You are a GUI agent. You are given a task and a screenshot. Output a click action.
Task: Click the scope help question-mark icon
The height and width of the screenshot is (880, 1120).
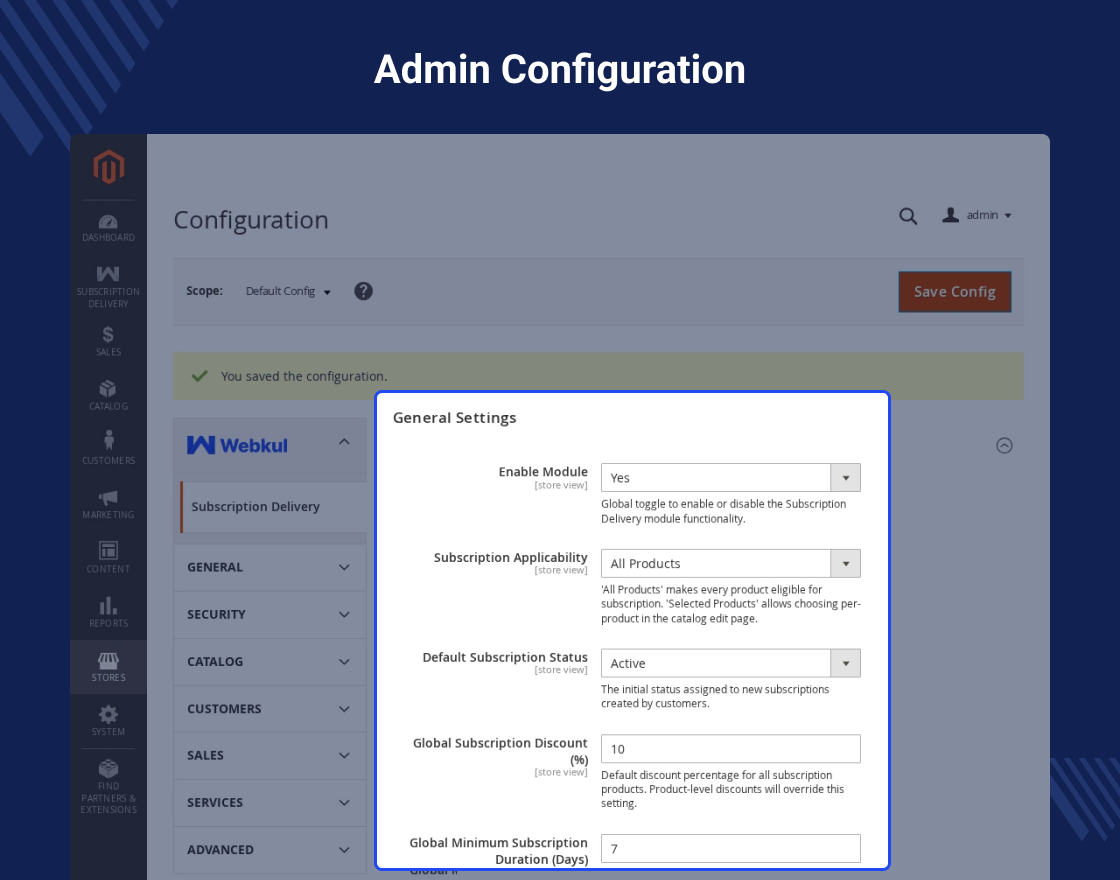[x=364, y=291]
